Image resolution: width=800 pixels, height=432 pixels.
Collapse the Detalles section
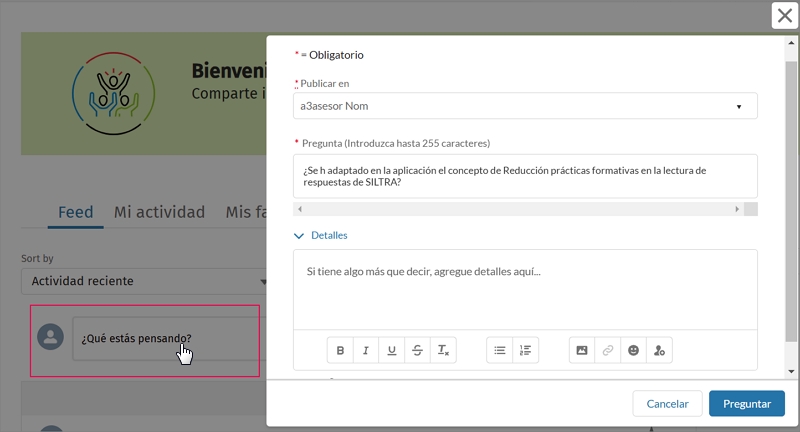pos(321,235)
